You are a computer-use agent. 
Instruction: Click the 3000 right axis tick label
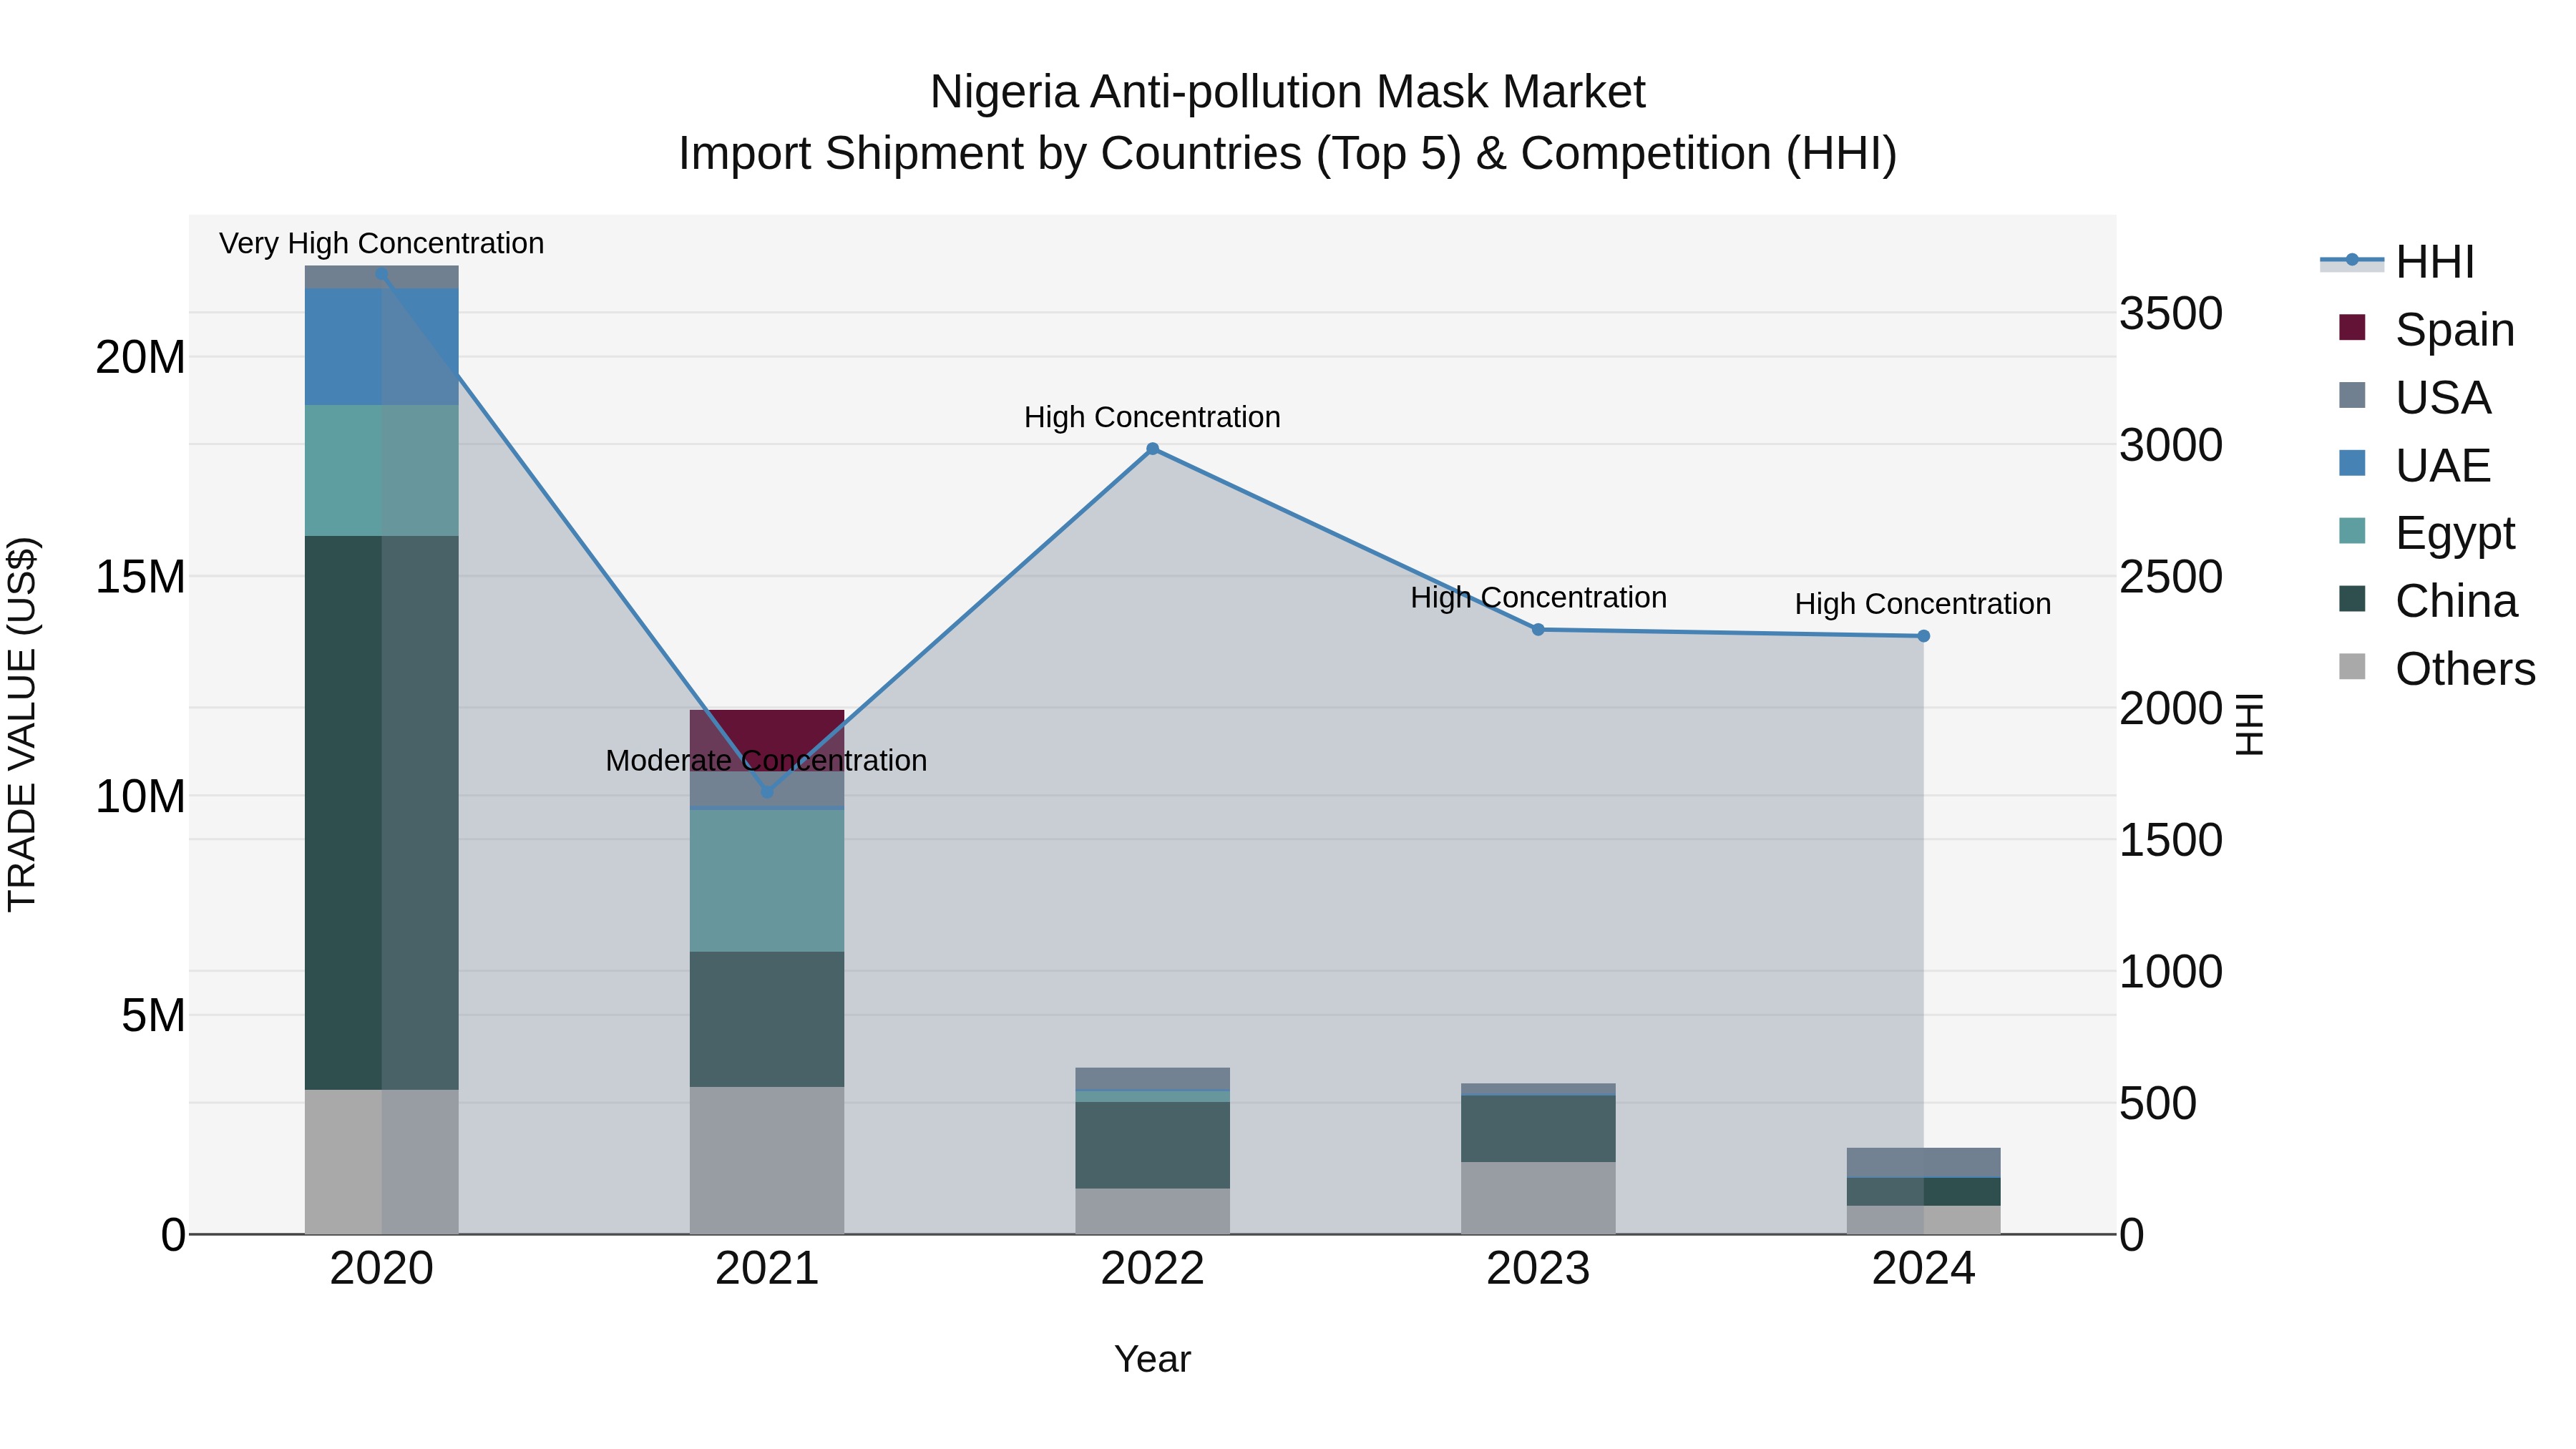[x=2171, y=445]
